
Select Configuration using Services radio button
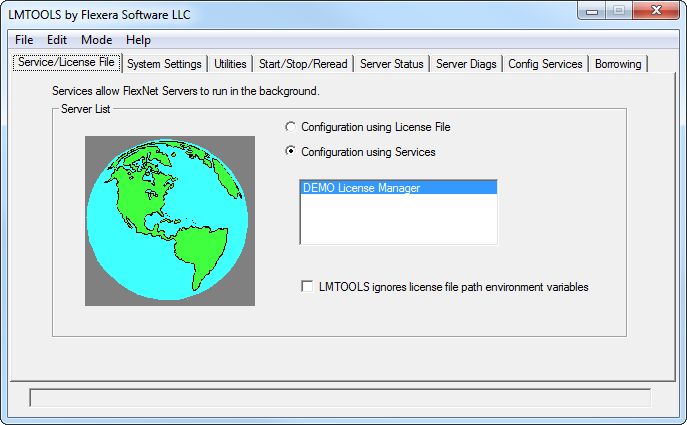[291, 152]
